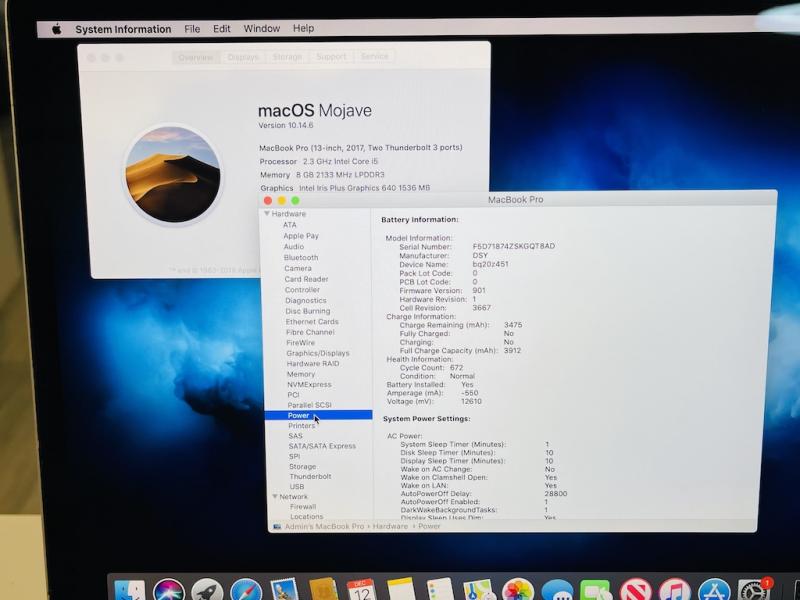Open Launchpad rocket icon in dock

[x=207, y=590]
